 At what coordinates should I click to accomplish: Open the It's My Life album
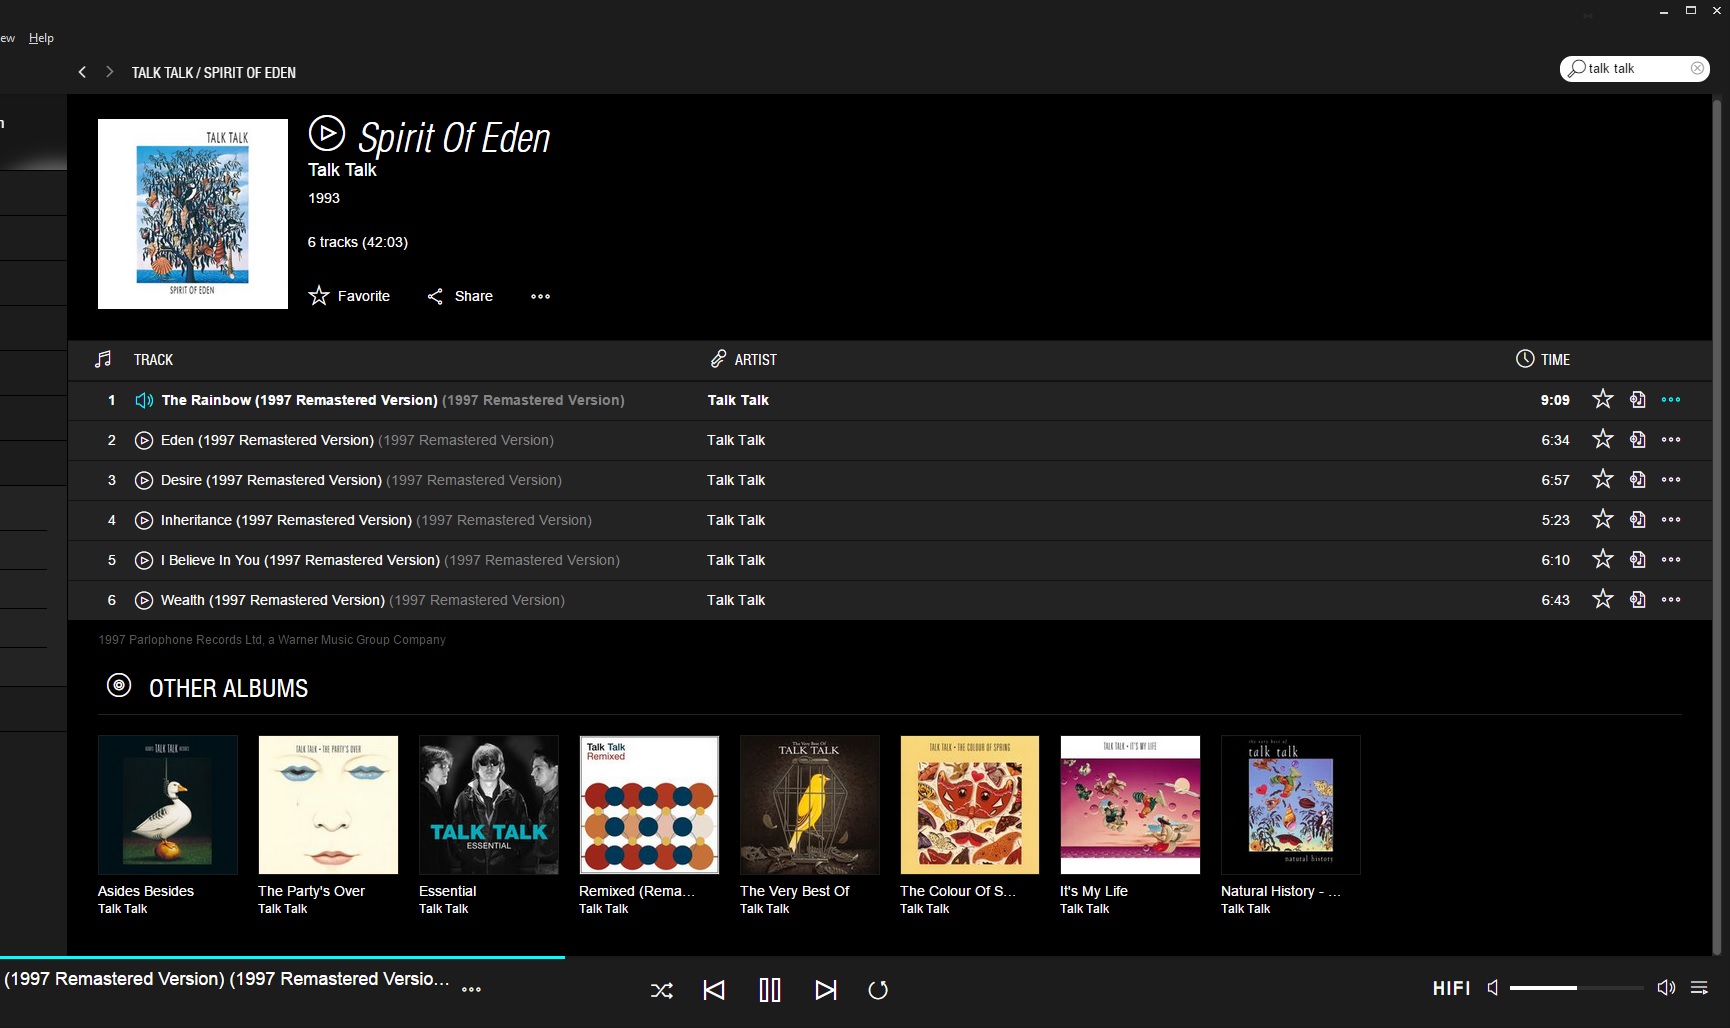pos(1130,805)
